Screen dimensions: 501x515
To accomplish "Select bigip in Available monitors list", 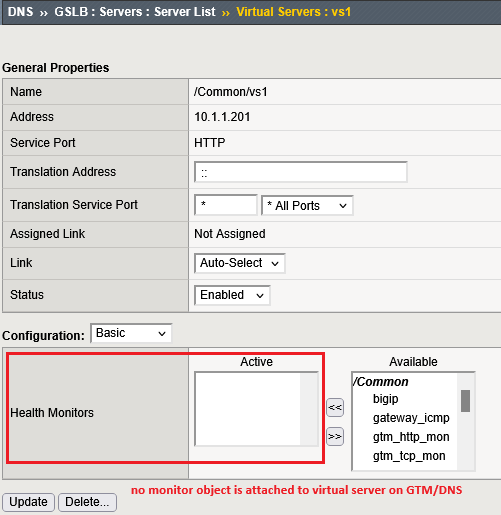I will [x=386, y=399].
